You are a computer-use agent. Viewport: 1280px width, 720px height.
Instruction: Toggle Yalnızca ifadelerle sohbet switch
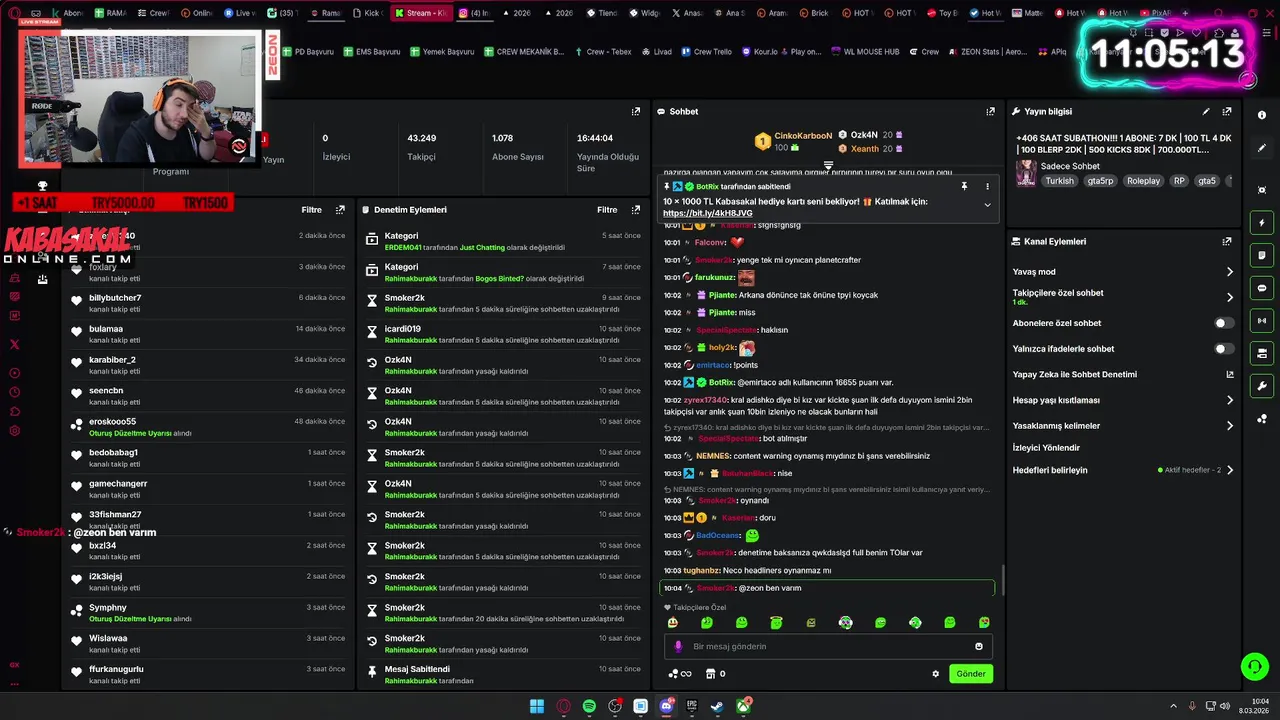tap(1223, 349)
